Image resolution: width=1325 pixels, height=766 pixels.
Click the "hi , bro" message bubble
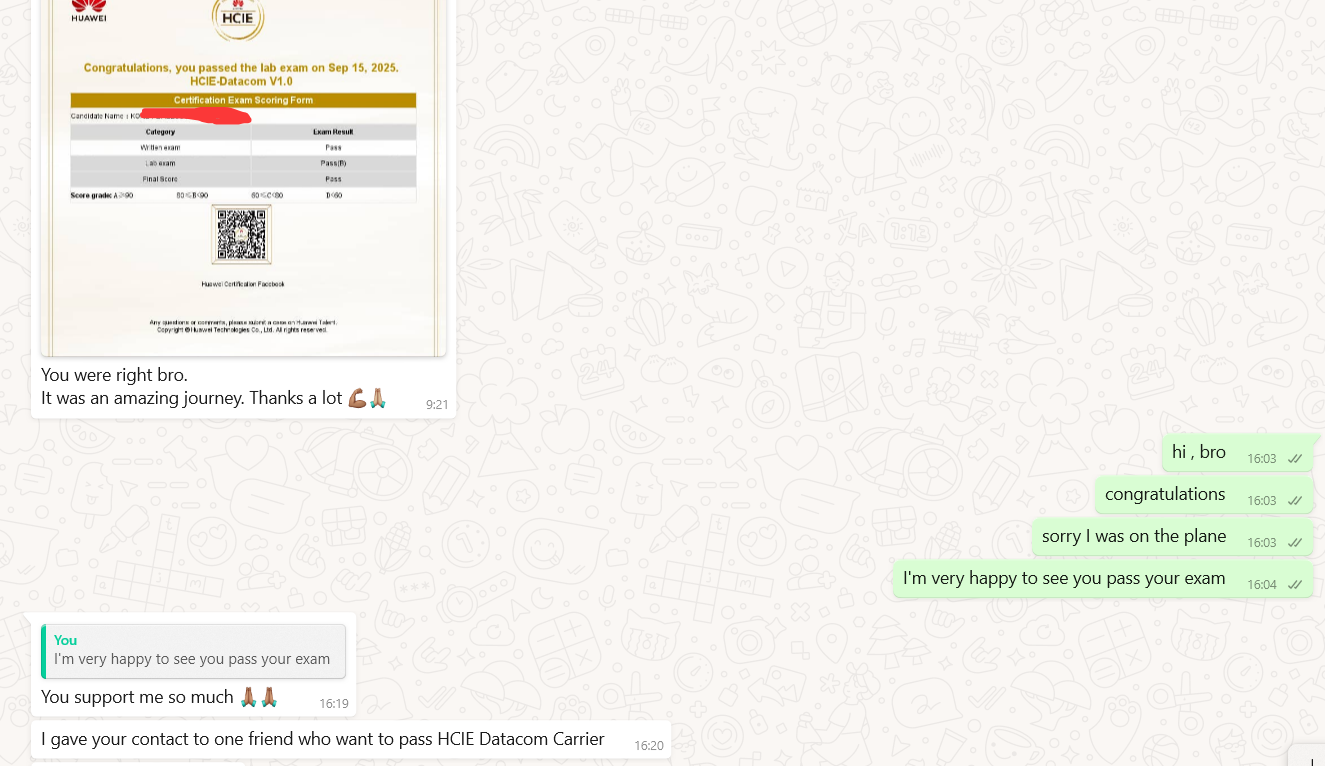click(1198, 452)
